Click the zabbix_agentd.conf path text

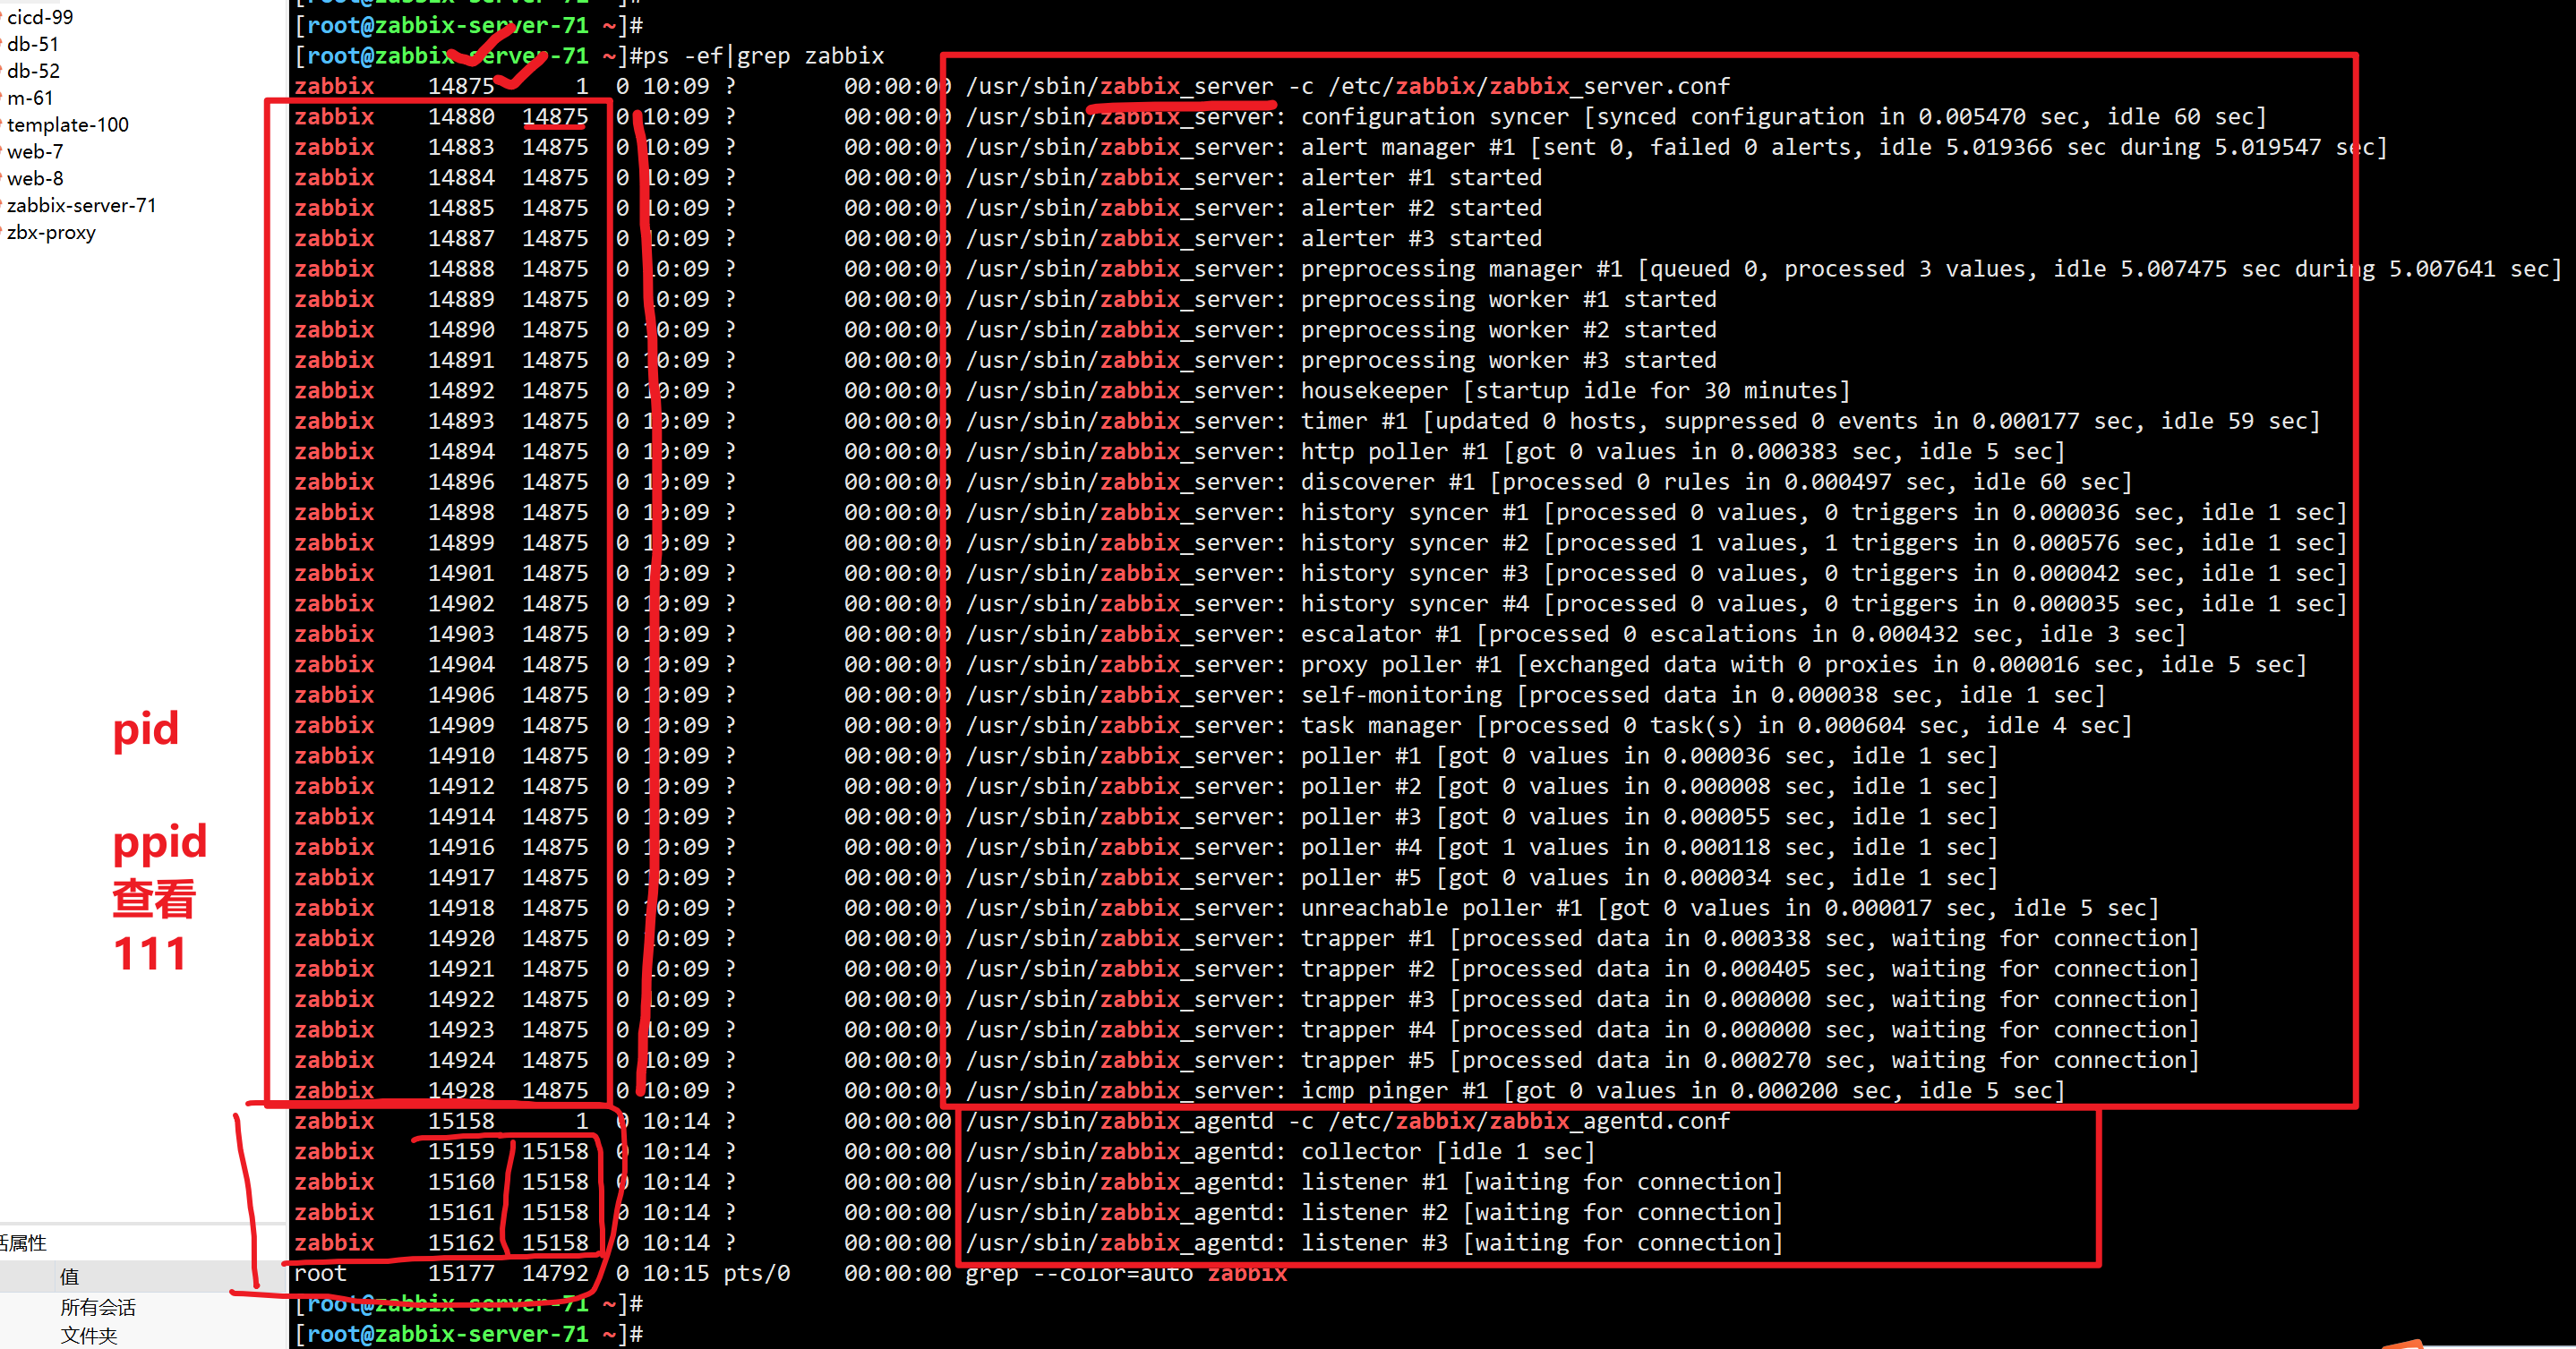tap(1529, 1122)
